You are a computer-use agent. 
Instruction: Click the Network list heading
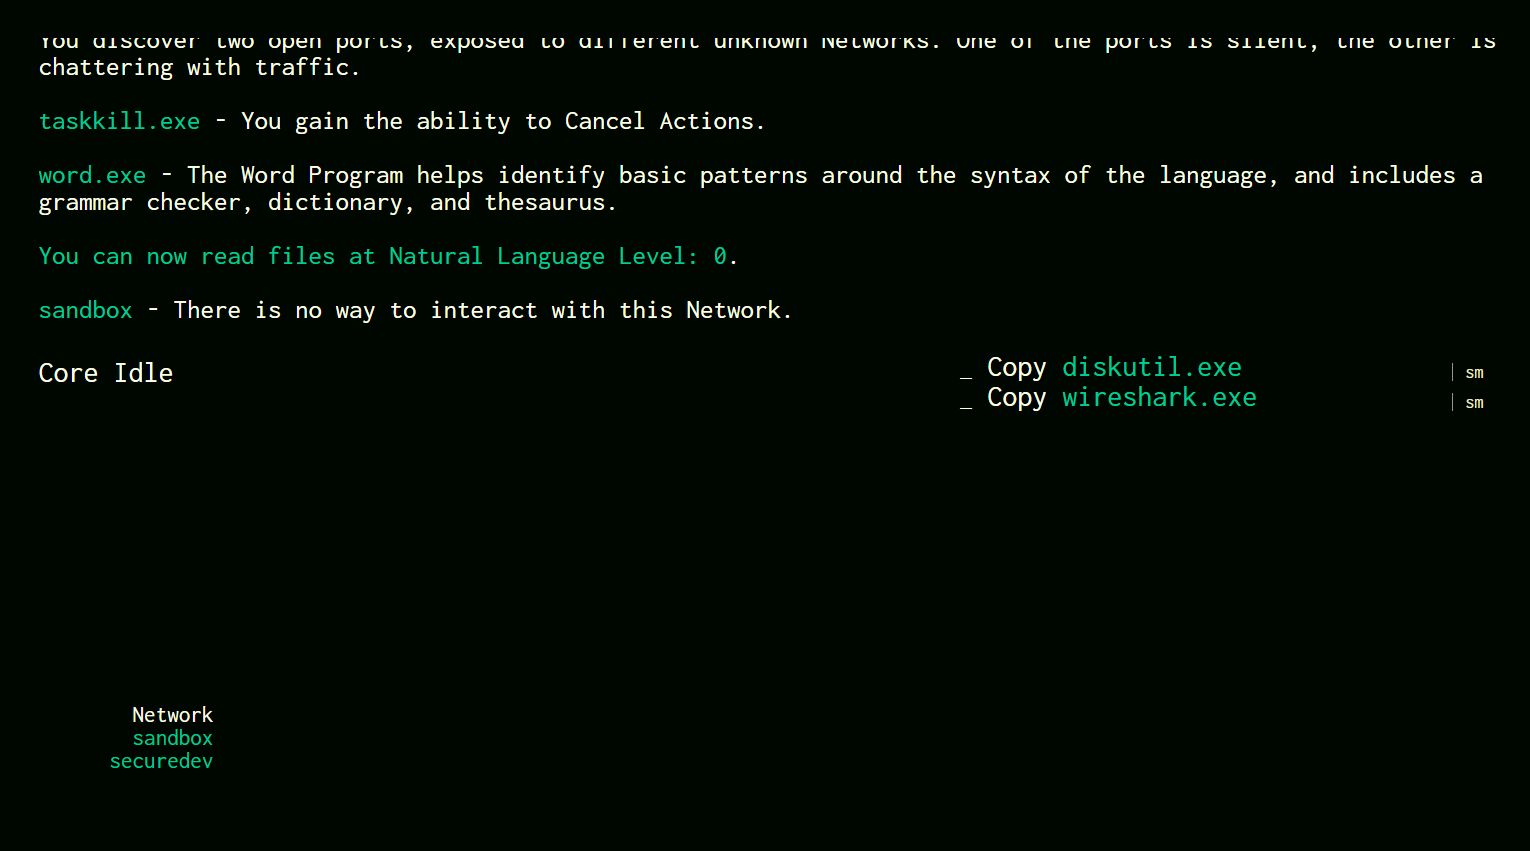tap(173, 715)
